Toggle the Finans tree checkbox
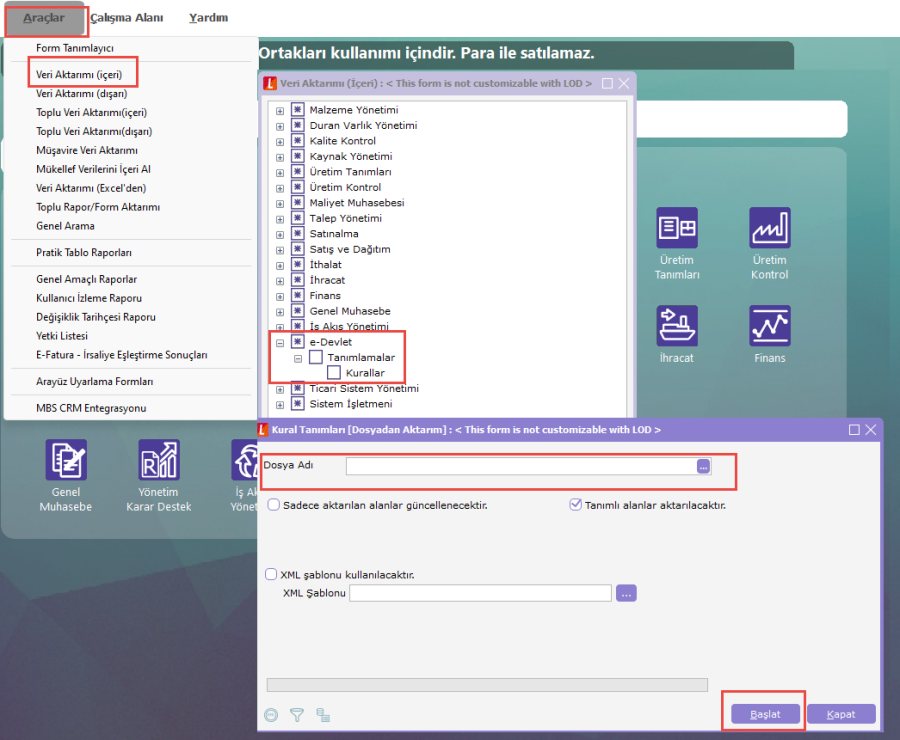This screenshot has height=740, width=900. [297, 295]
